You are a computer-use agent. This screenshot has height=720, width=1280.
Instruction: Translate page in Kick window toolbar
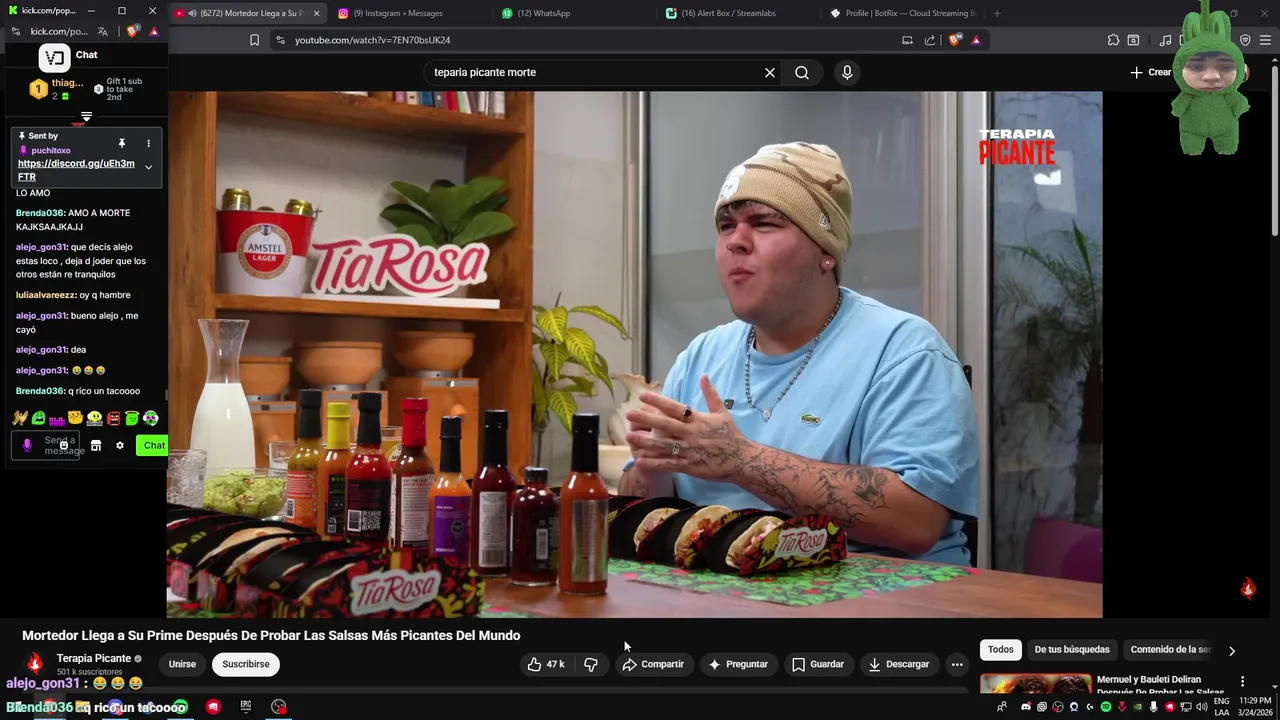pyautogui.click(x=103, y=31)
